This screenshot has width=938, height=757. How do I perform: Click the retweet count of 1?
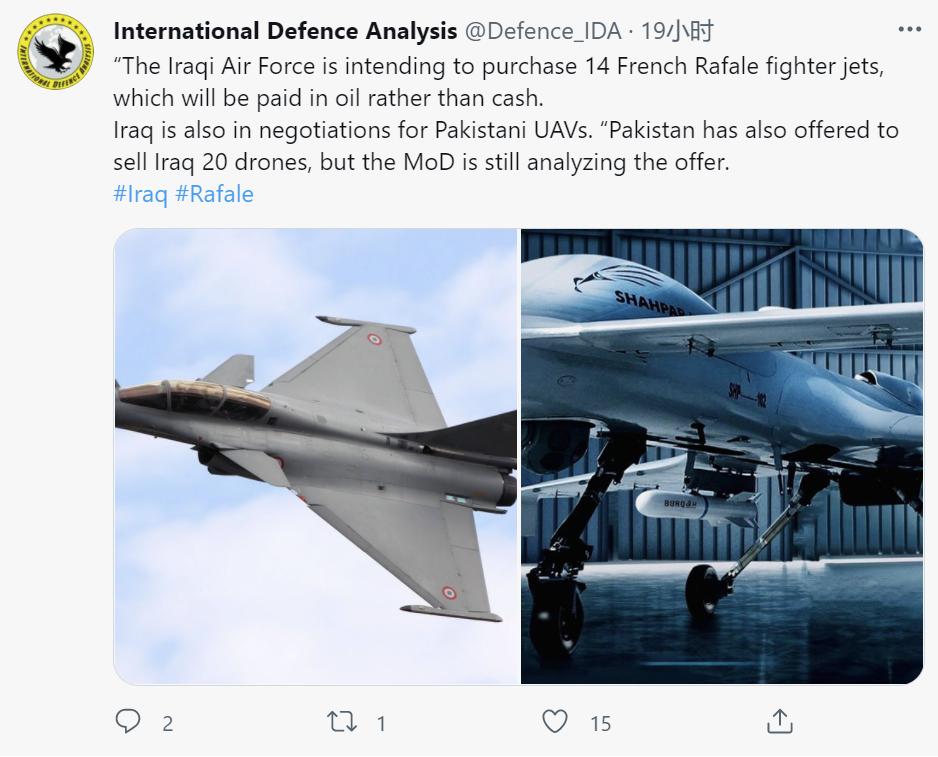coord(381,723)
